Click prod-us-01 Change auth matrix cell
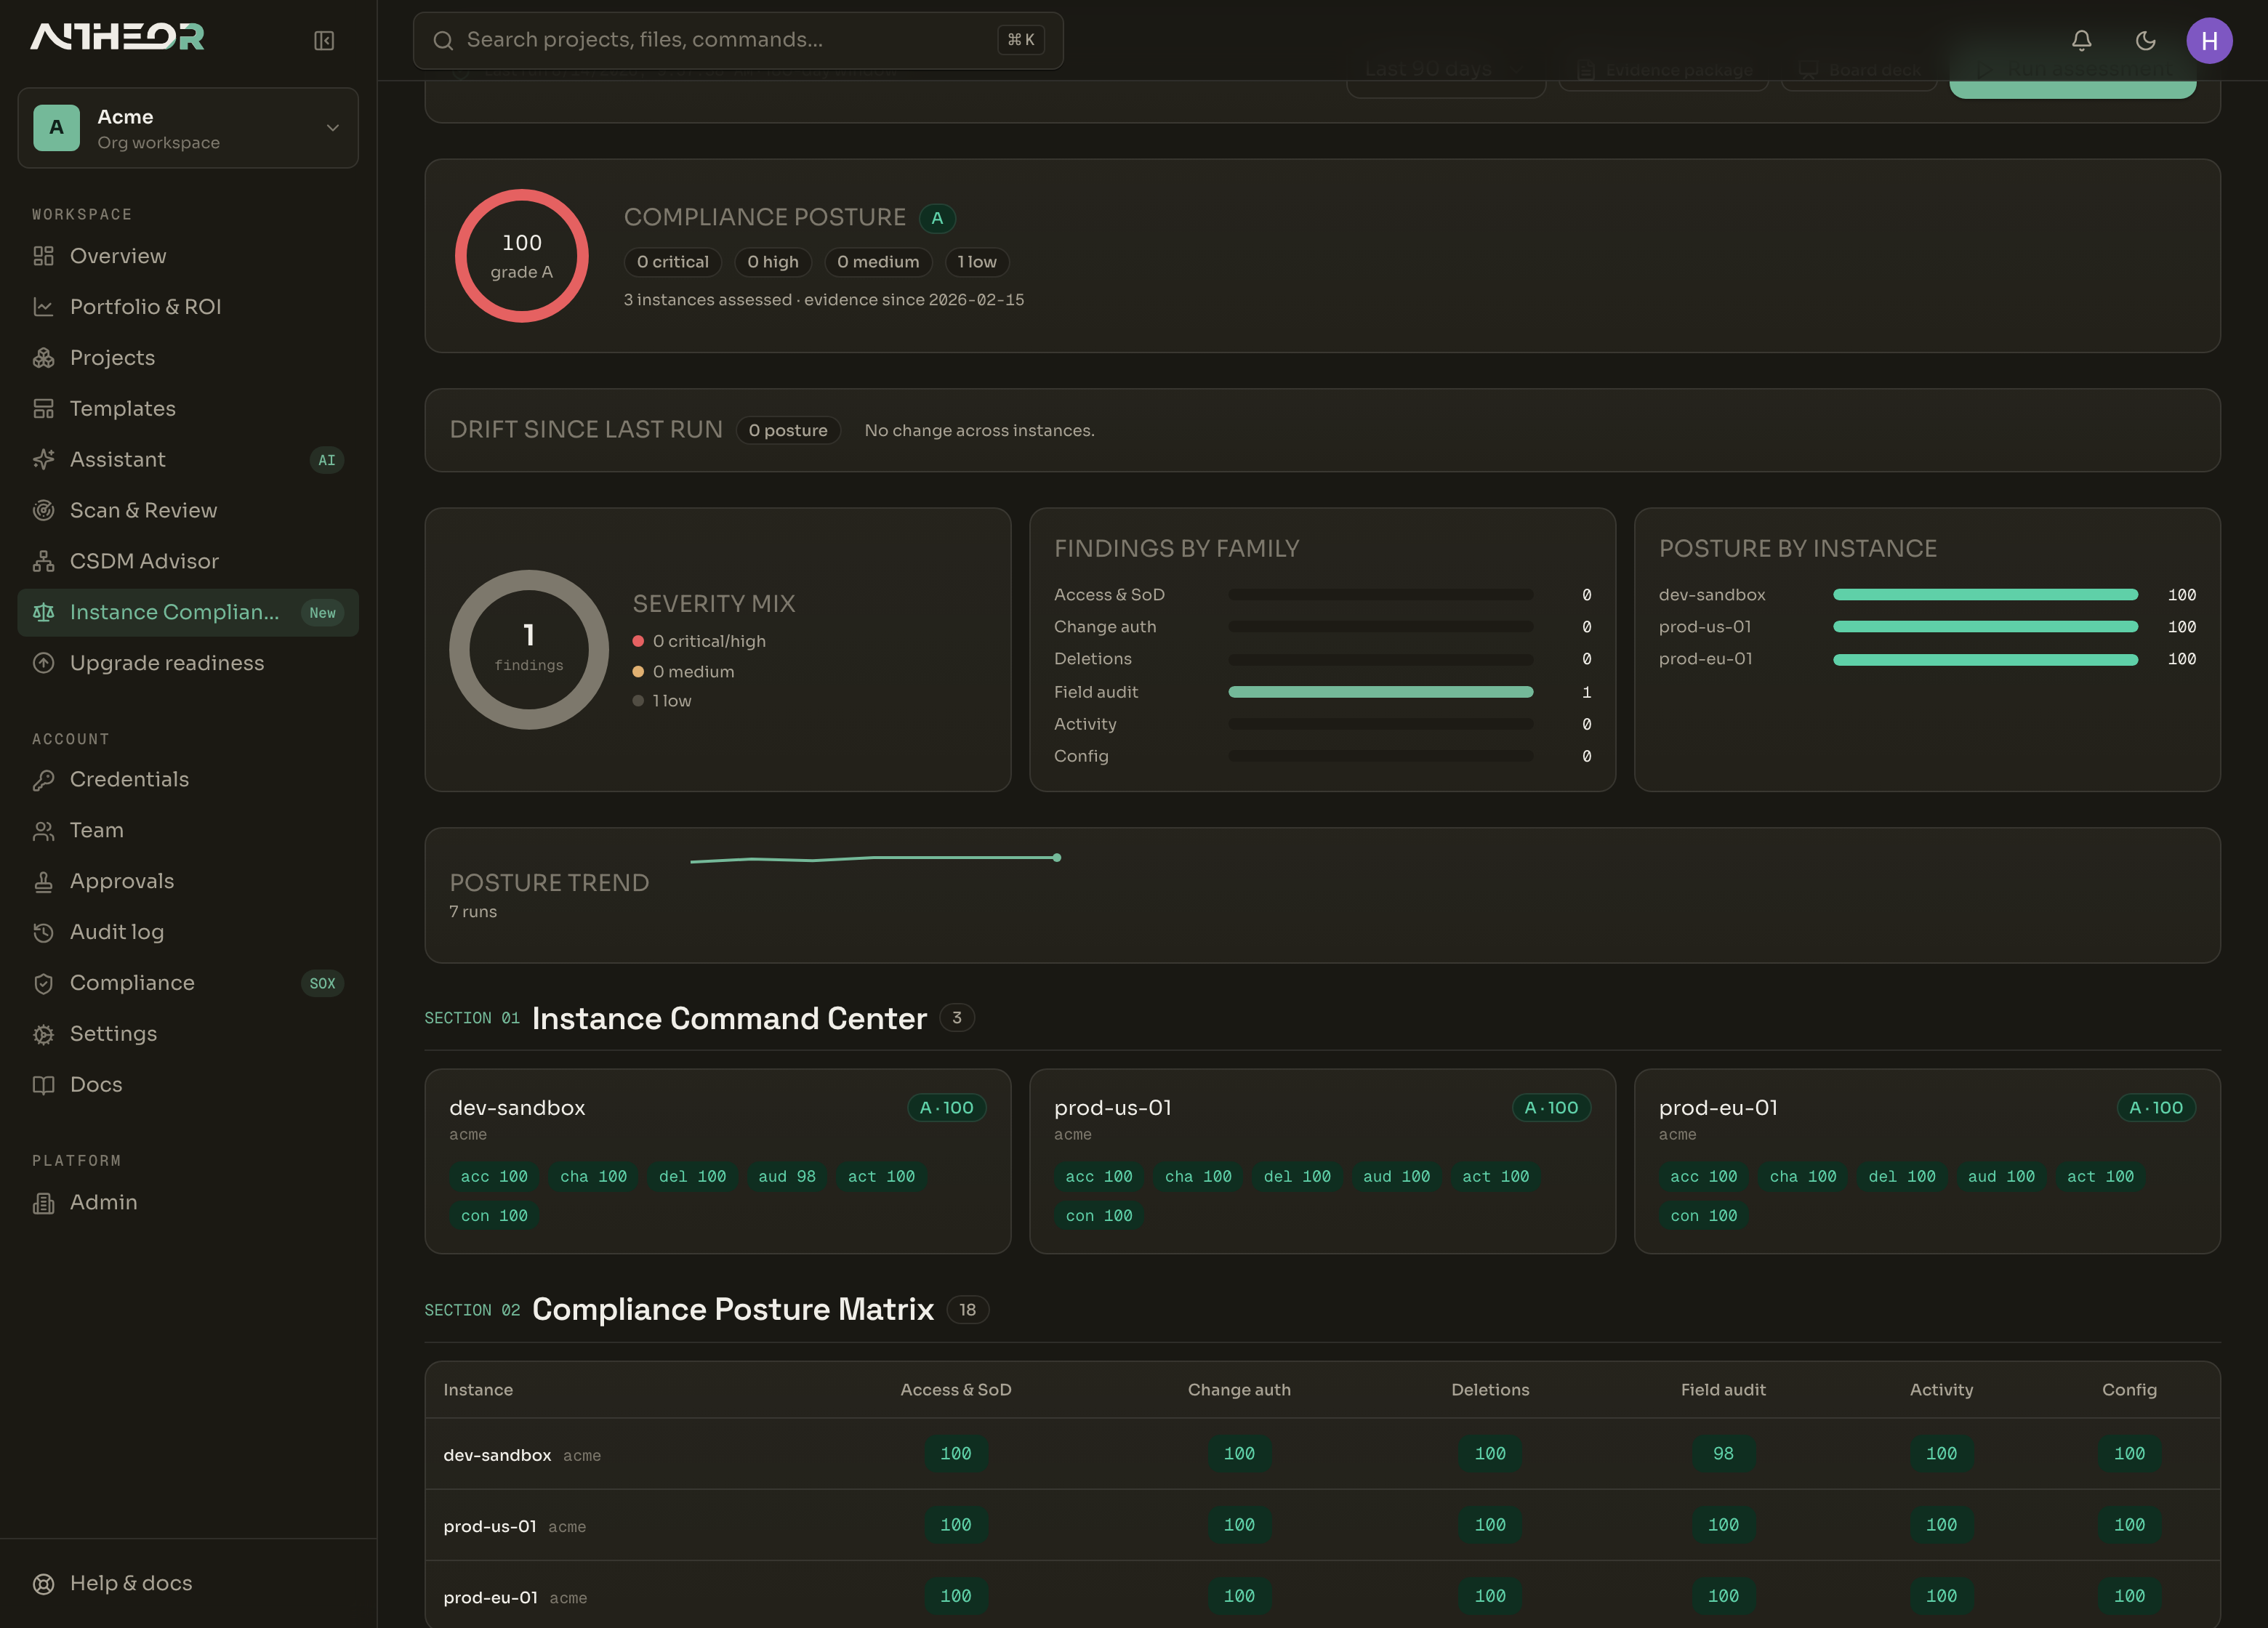 1239,1524
